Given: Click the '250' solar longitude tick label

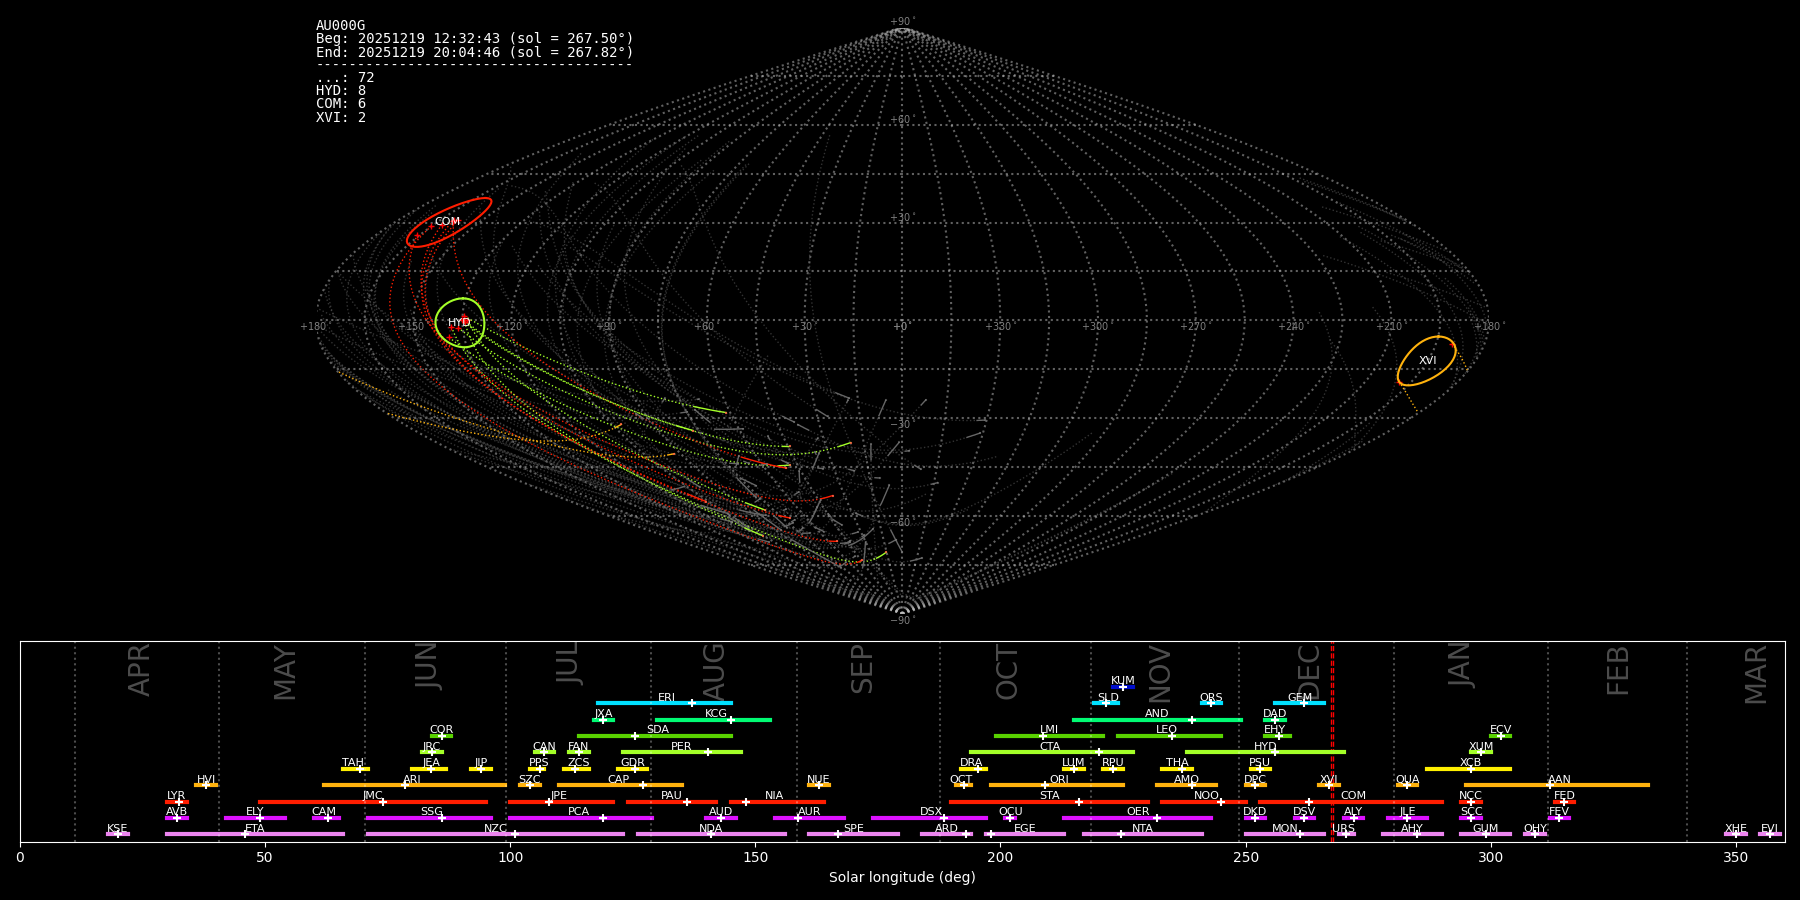Looking at the screenshot, I should click(x=1245, y=857).
